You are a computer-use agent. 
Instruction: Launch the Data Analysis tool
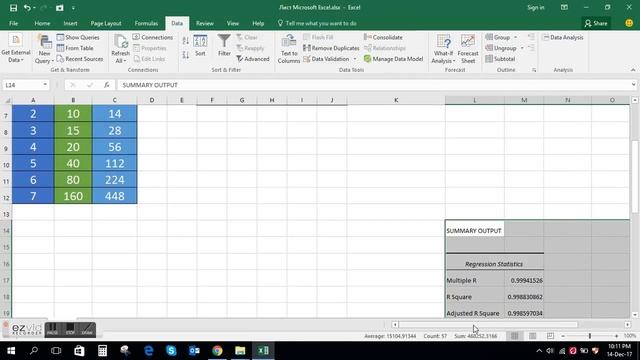pos(563,37)
